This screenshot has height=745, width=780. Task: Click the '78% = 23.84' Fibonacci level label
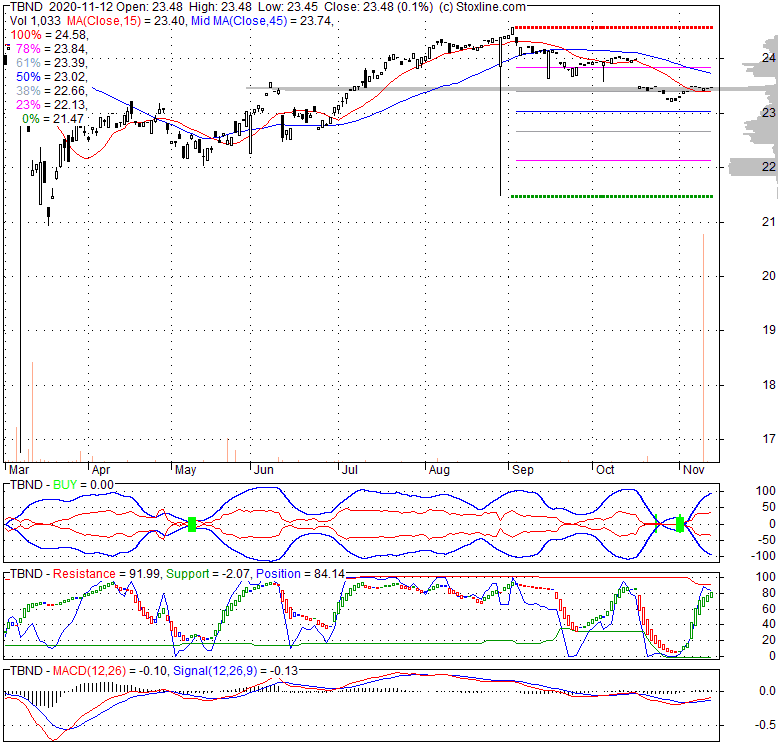(51, 49)
